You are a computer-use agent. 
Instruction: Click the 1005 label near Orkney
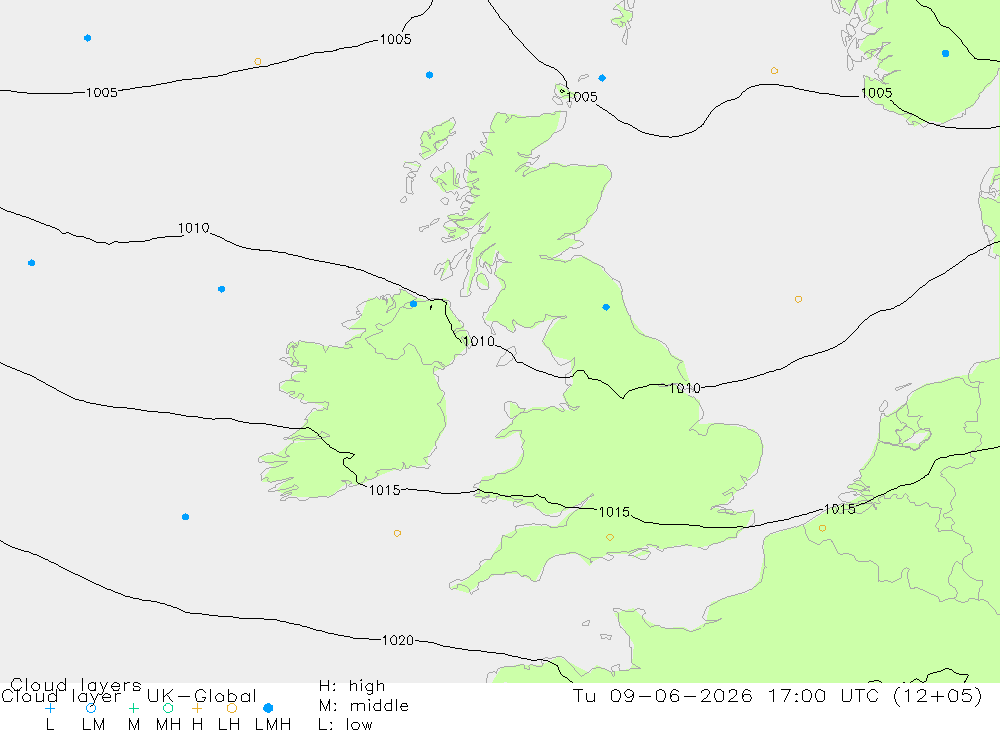(582, 97)
